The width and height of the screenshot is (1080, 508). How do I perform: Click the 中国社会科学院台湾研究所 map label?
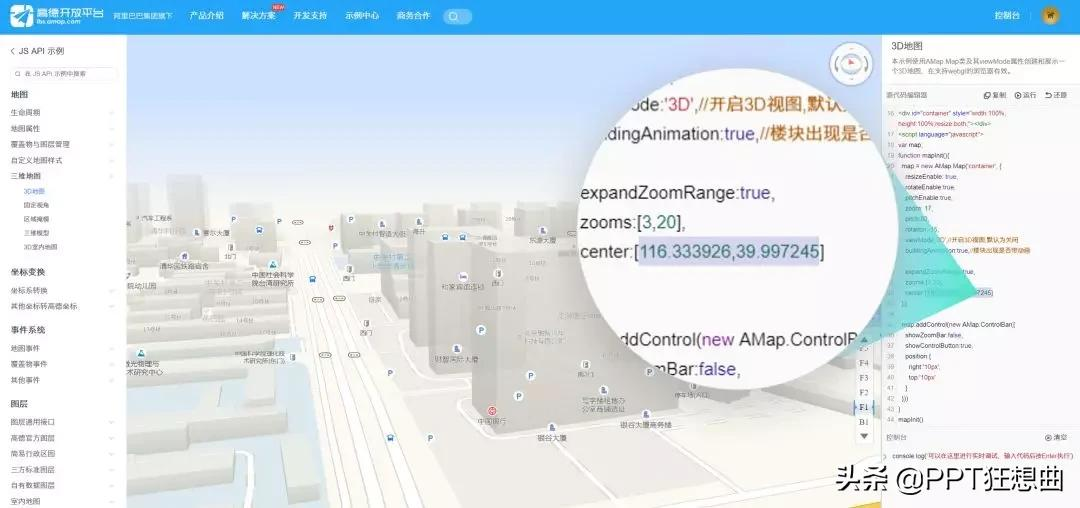click(x=273, y=278)
